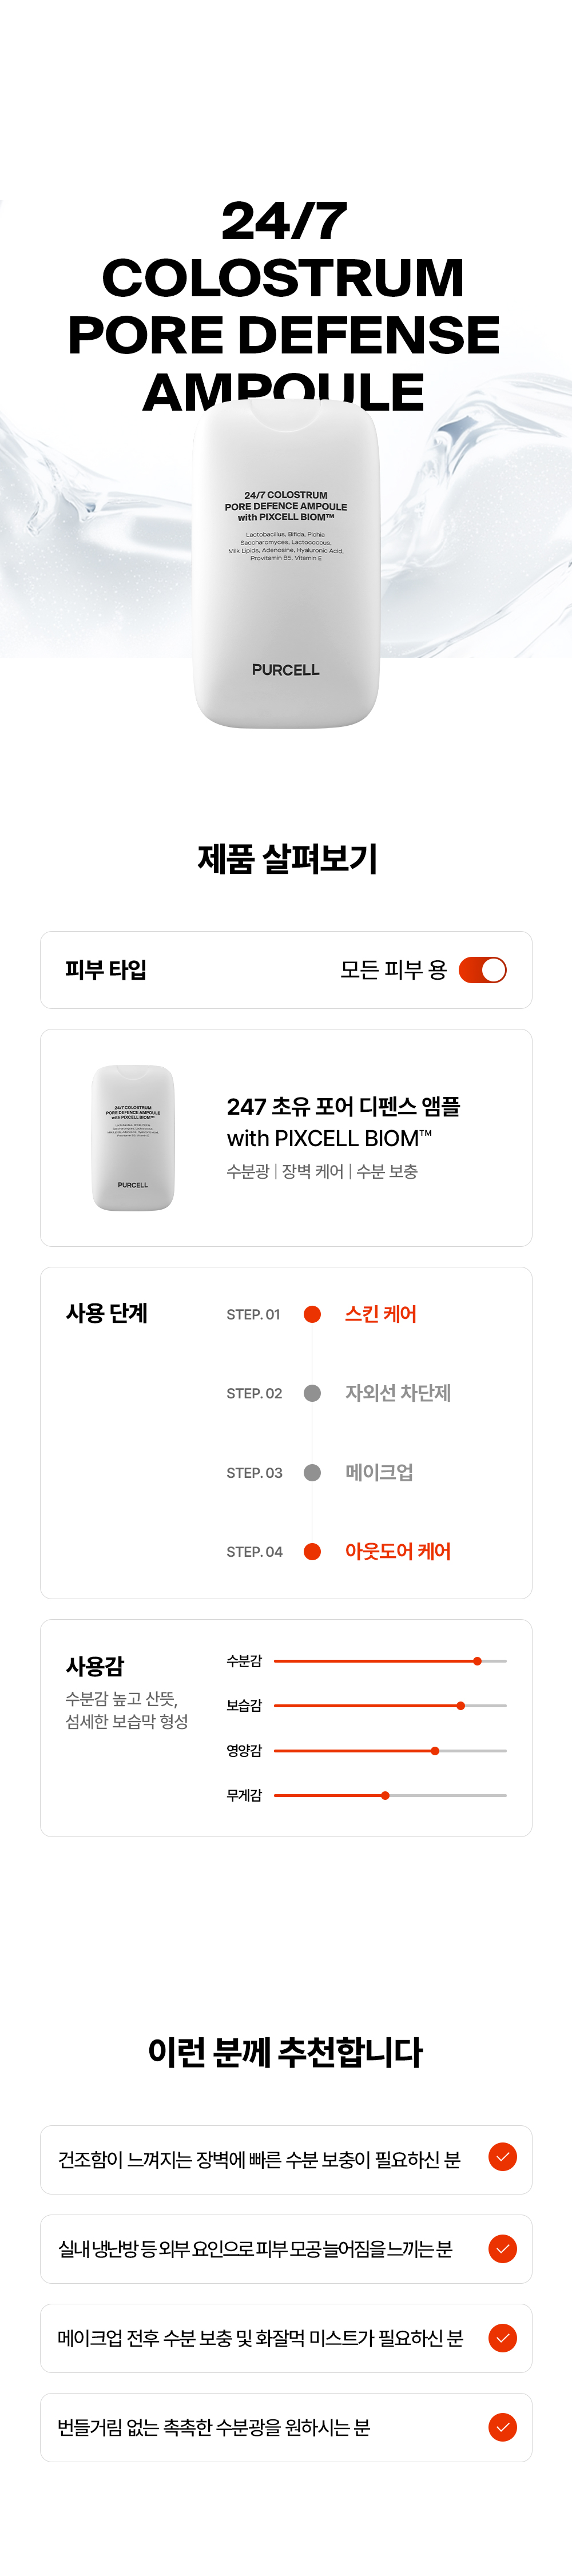Click the 자외선 차단제 step label
The width and height of the screenshot is (572, 2576).
397,1393
